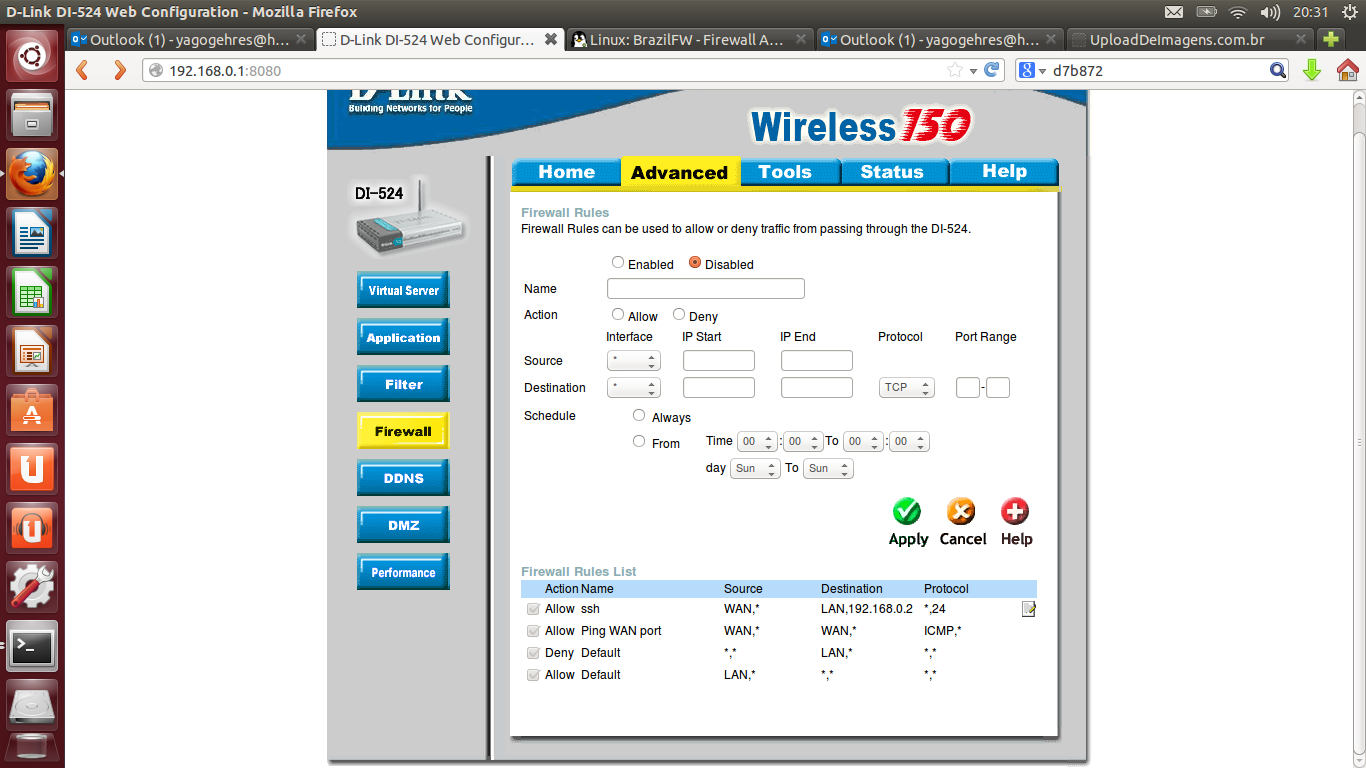Viewport: 1366px width, 768px height.
Task: Click the Source IP Start field
Action: coord(719,361)
